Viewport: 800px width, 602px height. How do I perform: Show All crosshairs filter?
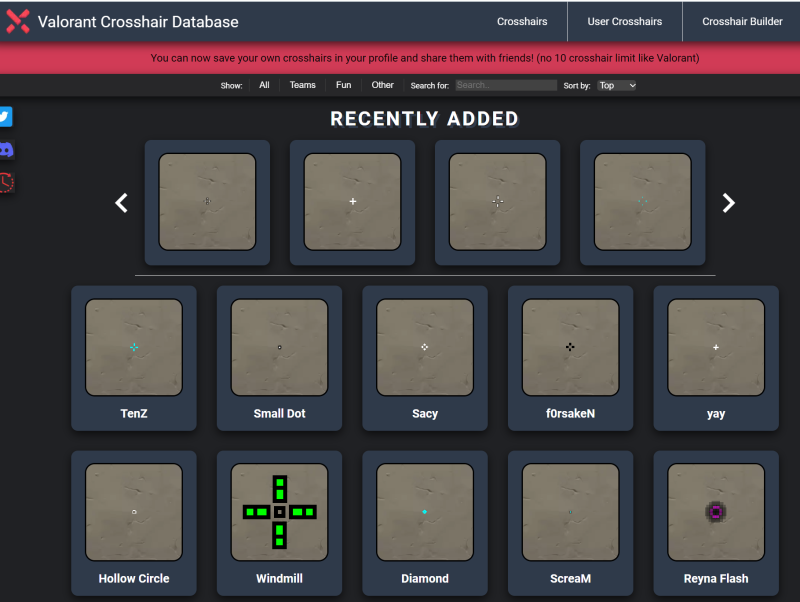264,85
